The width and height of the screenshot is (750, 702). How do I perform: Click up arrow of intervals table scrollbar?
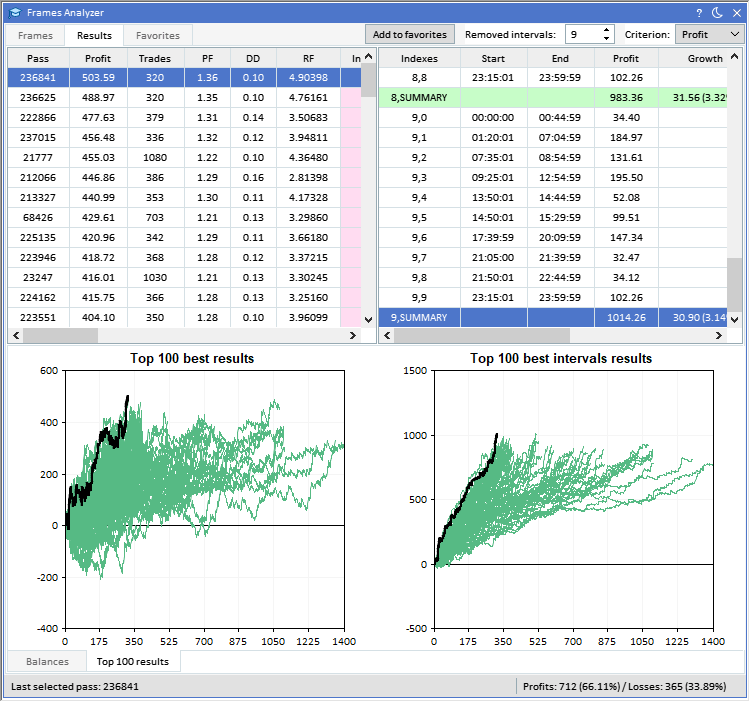point(735,56)
